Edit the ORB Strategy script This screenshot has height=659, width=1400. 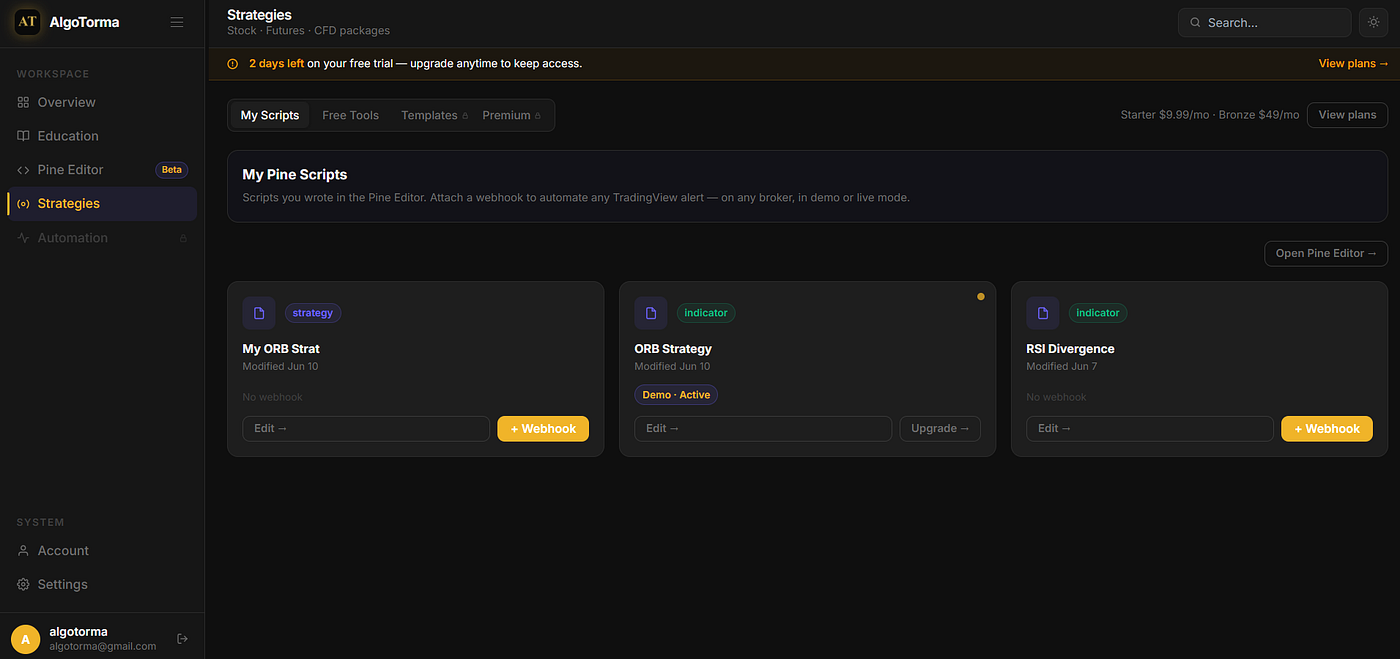pos(763,429)
